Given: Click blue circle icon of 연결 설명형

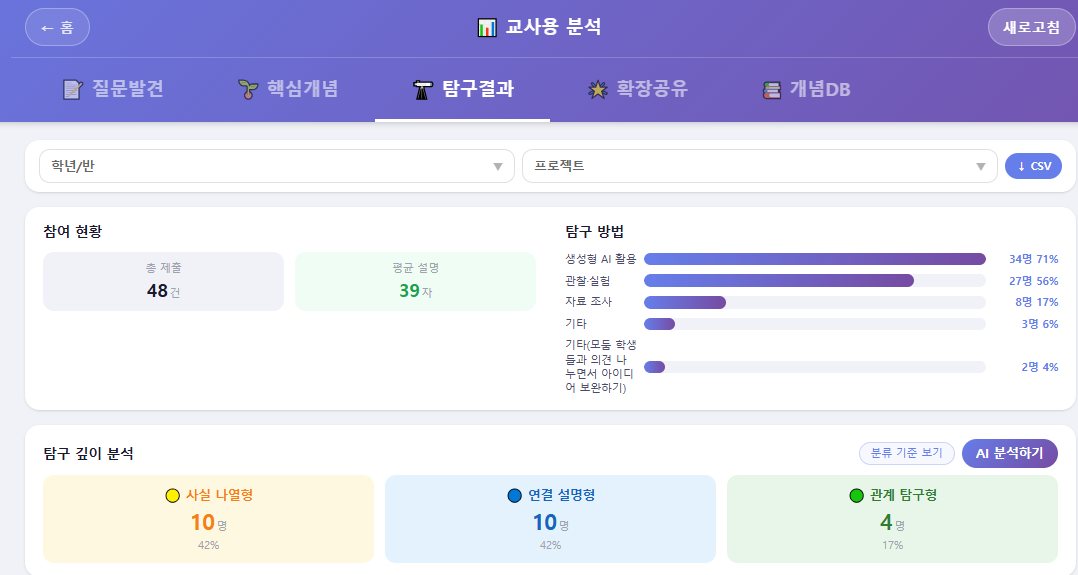Looking at the screenshot, I should coord(514,495).
